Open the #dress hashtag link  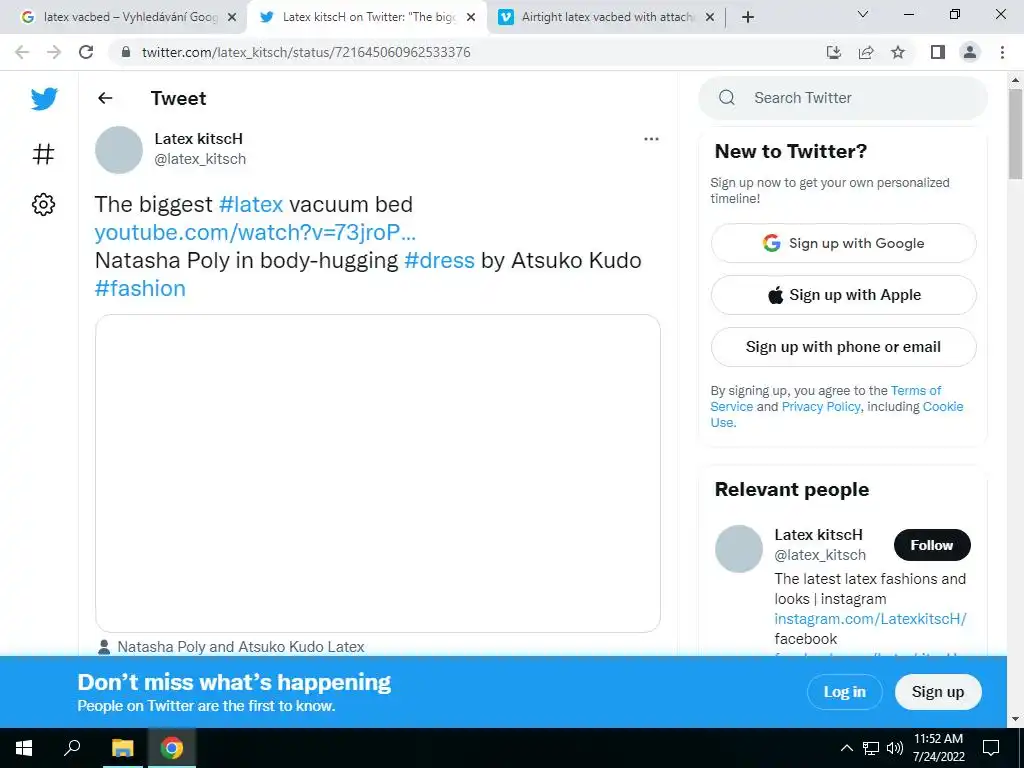point(439,261)
